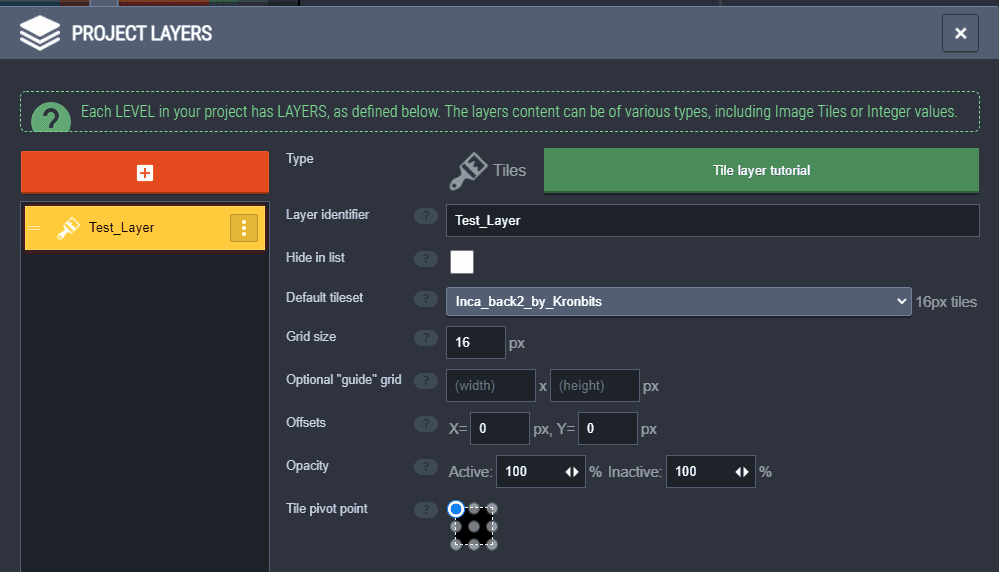Open help for Opacity setting
The image size is (999, 572).
coord(426,467)
